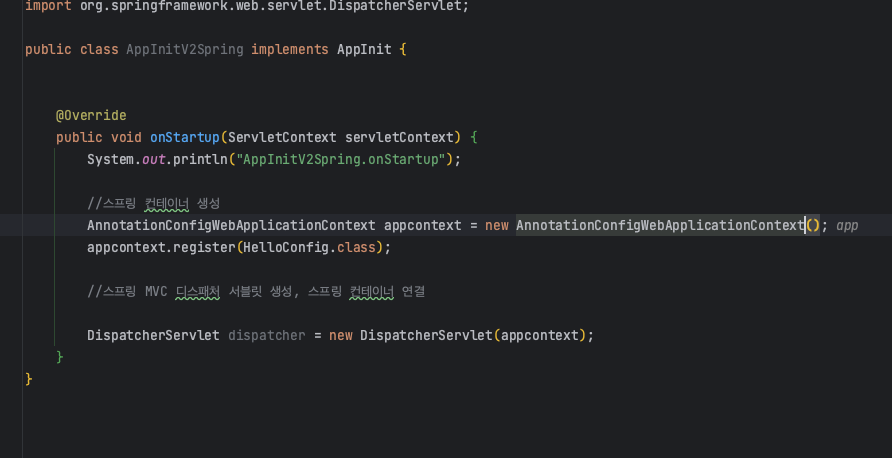Click the register method call
This screenshot has width=892, height=458.
pyautogui.click(x=204, y=248)
